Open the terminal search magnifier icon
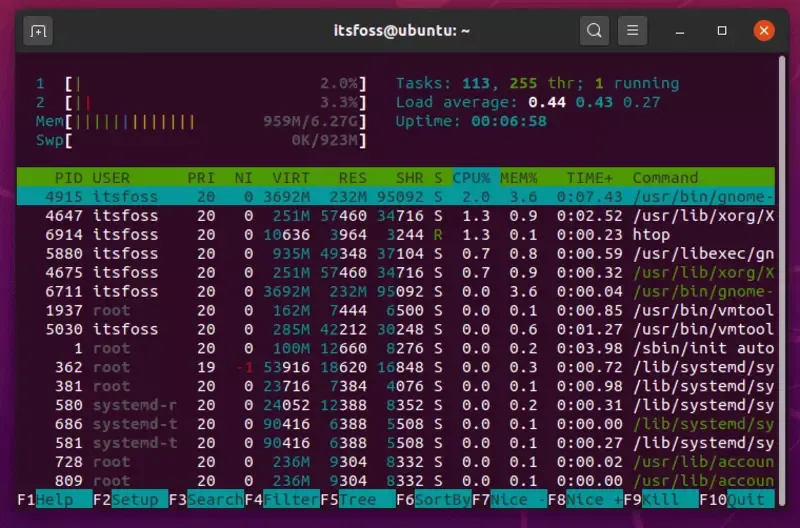 pyautogui.click(x=594, y=31)
